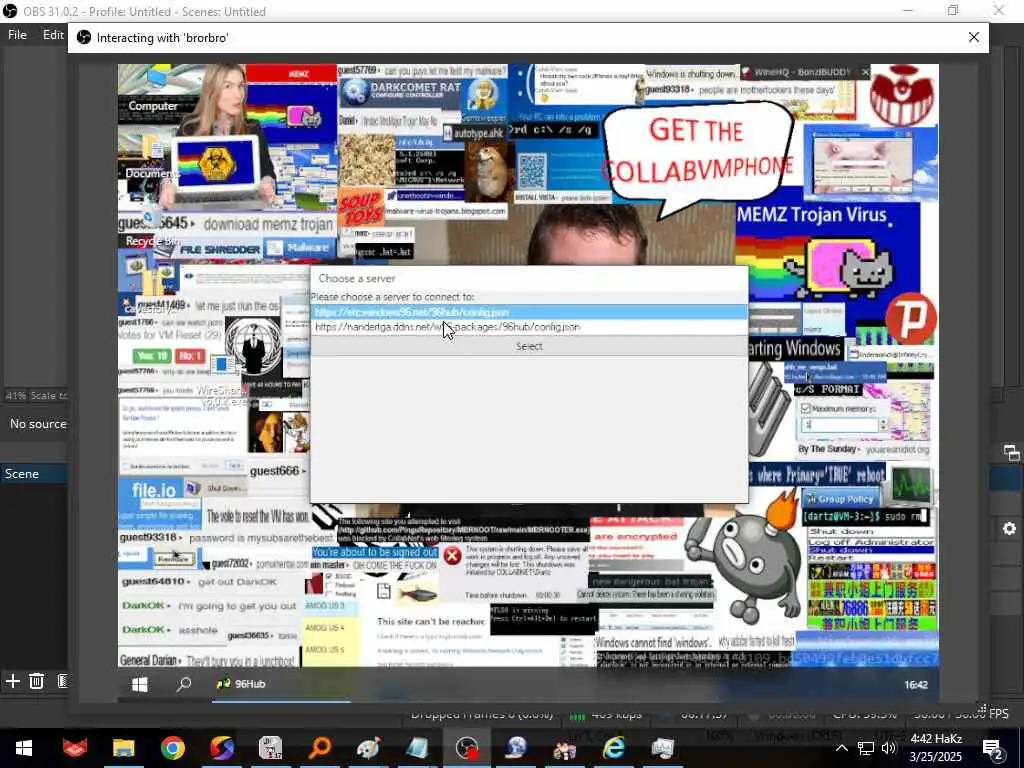The height and width of the screenshot is (768, 1024).
Task: Select the windows96.net server entry
Action: coord(529,312)
